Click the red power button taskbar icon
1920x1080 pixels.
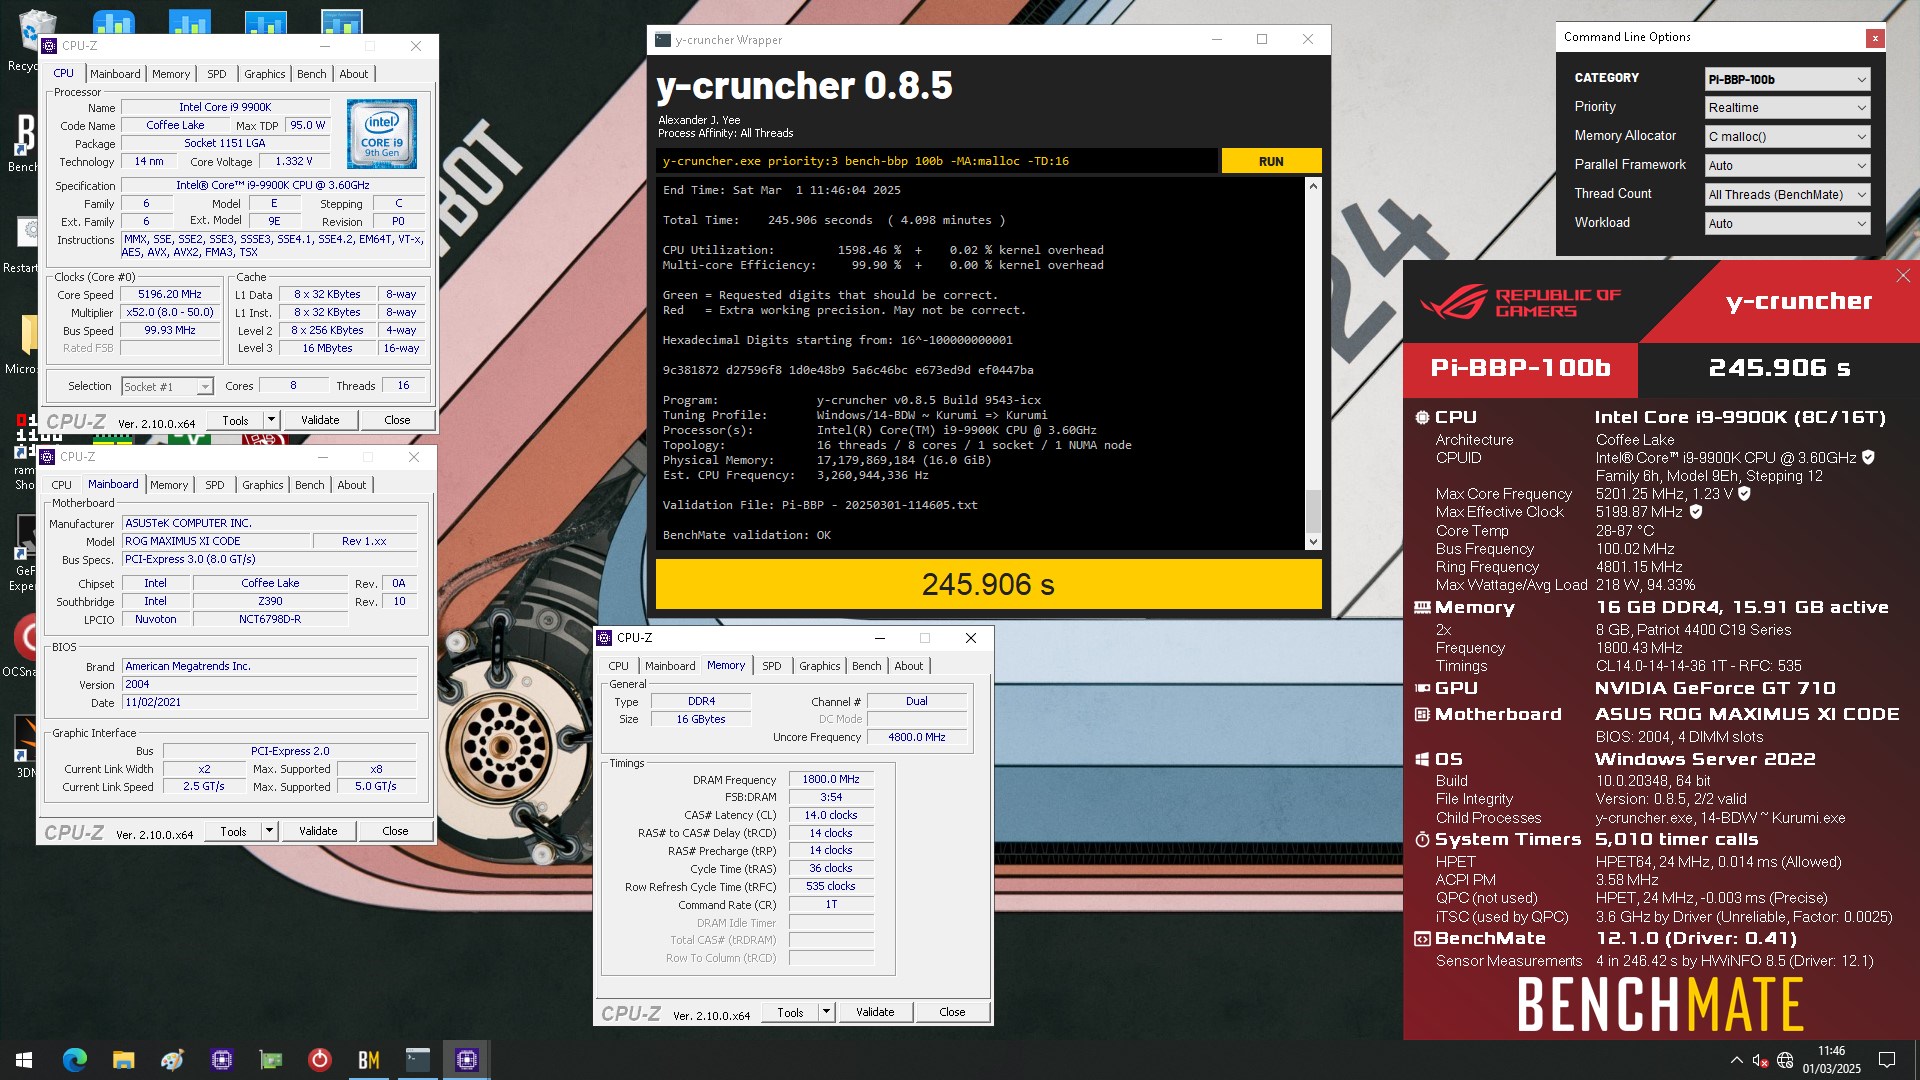tap(319, 1060)
